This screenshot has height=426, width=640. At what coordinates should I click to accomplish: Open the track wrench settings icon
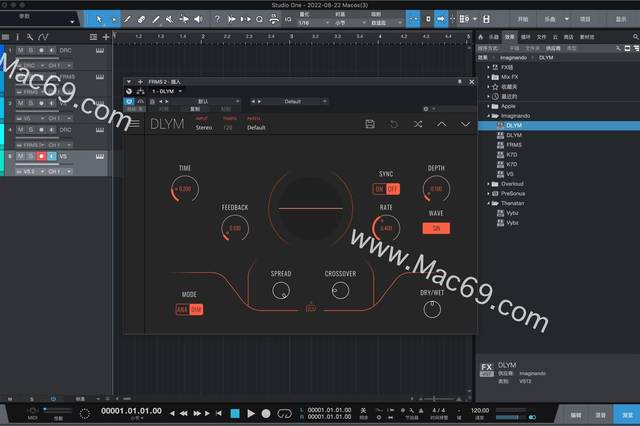coord(30,37)
